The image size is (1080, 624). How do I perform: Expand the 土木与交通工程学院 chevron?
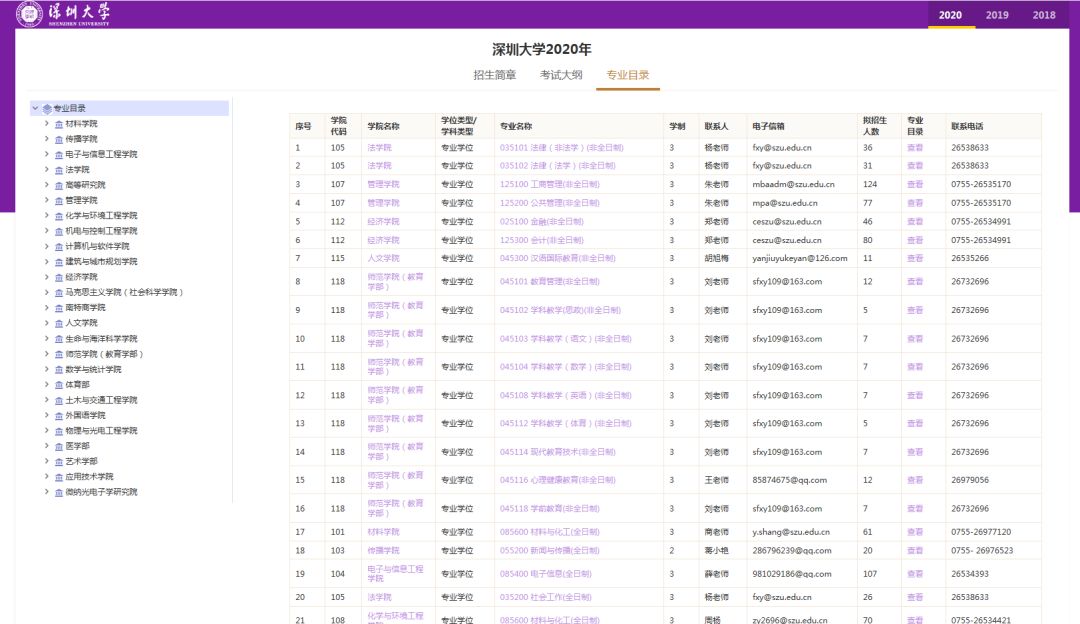pos(46,400)
